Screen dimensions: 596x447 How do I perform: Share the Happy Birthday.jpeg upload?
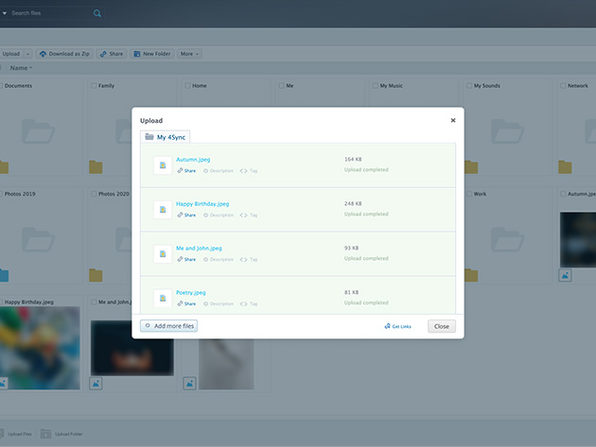[186, 215]
